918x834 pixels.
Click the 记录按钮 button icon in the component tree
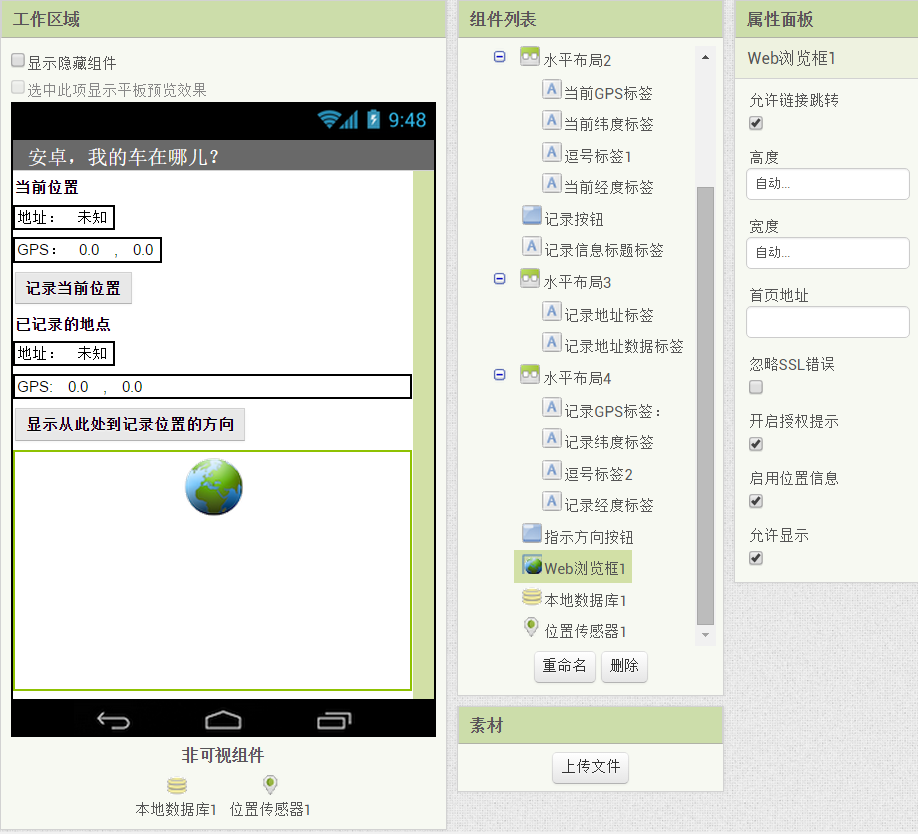[x=532, y=216]
